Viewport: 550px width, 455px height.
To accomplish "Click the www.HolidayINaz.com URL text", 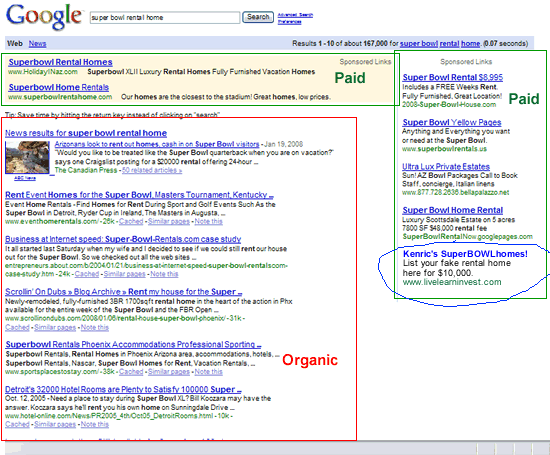I will click(x=43, y=72).
